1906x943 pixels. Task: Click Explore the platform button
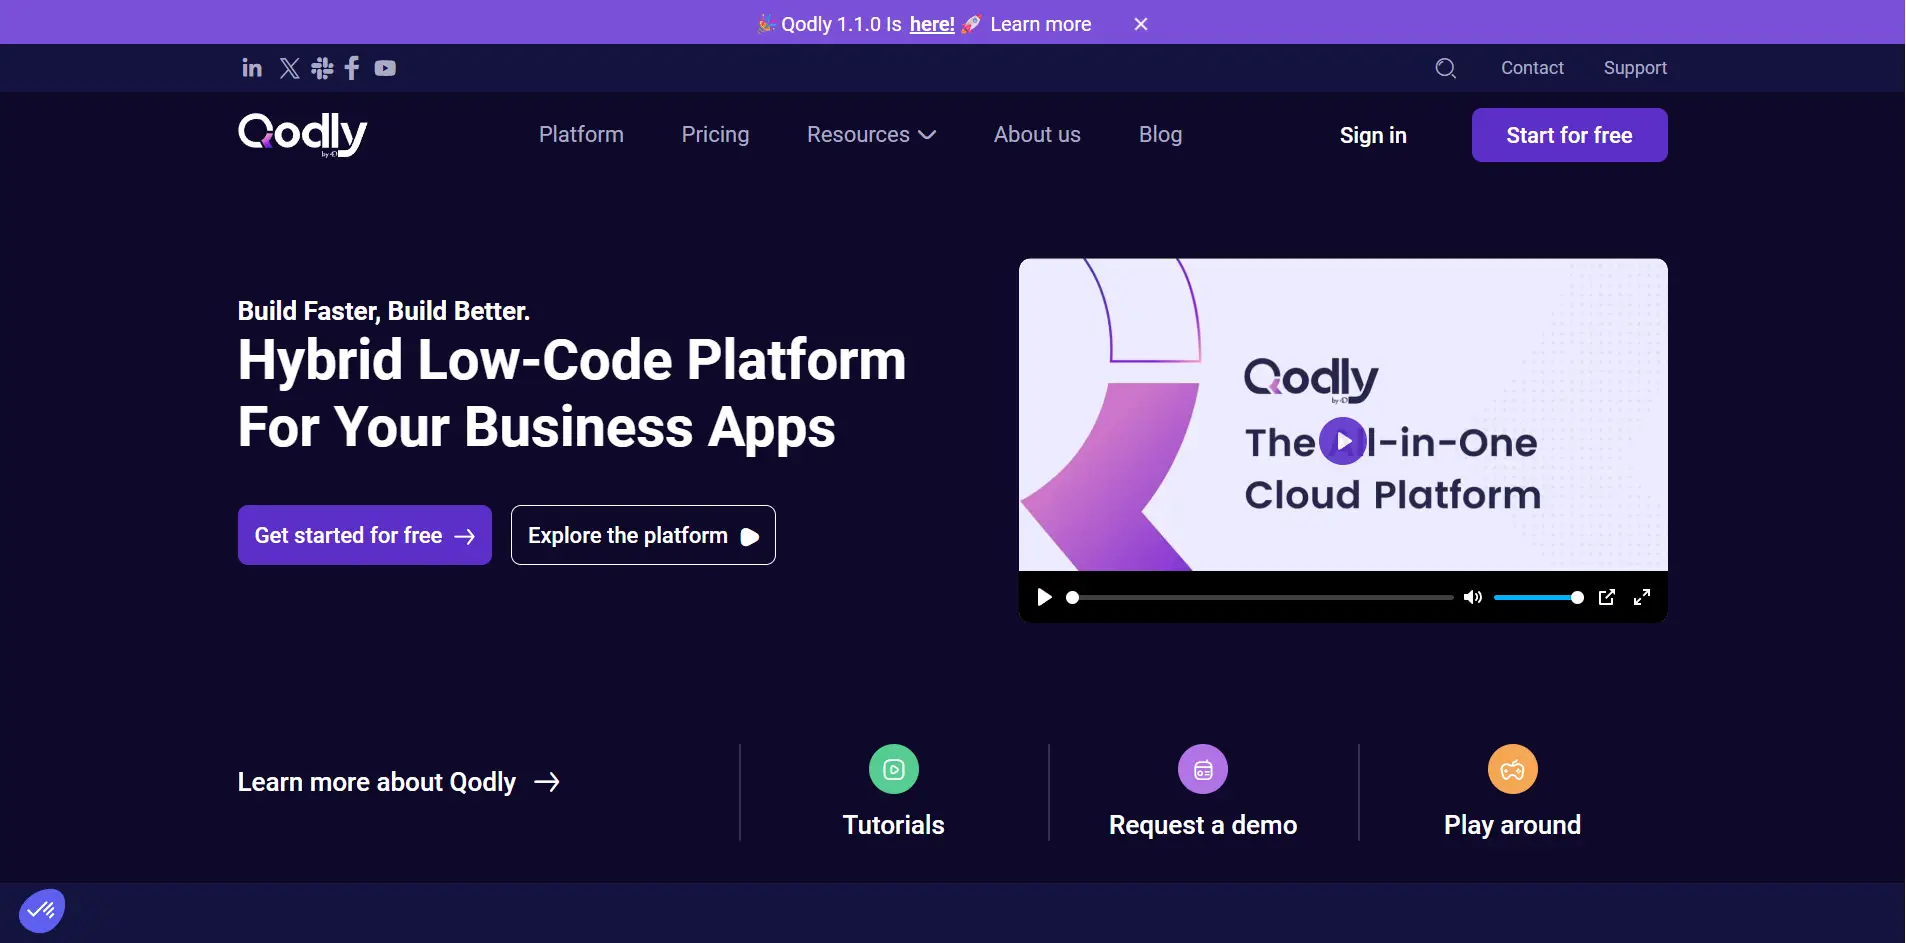point(643,535)
